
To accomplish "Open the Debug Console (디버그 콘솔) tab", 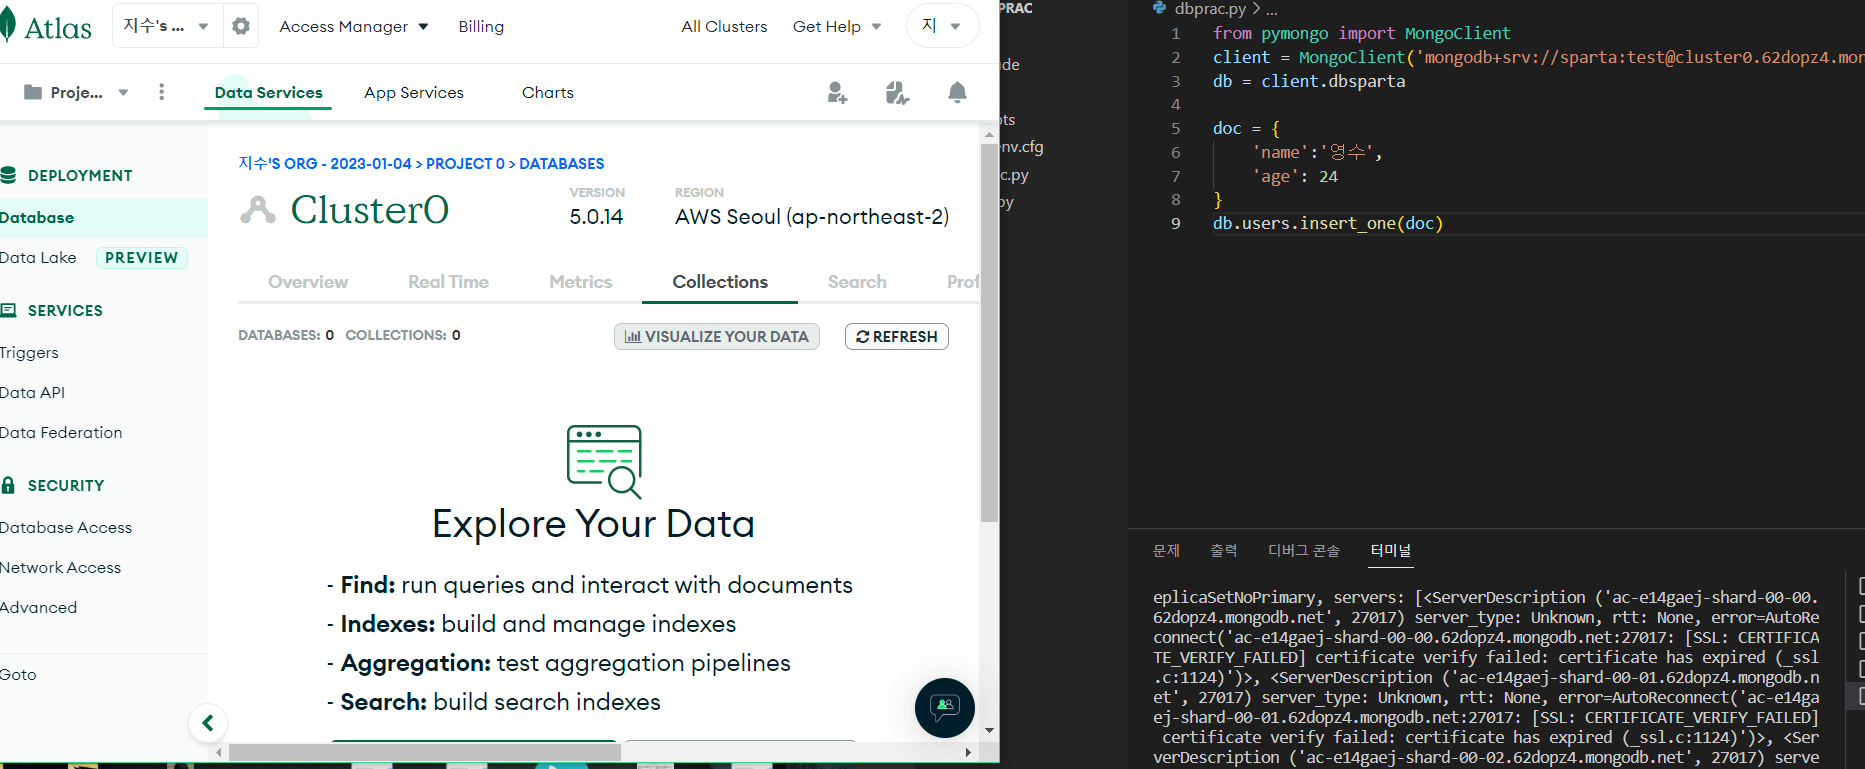I will [x=1304, y=551].
